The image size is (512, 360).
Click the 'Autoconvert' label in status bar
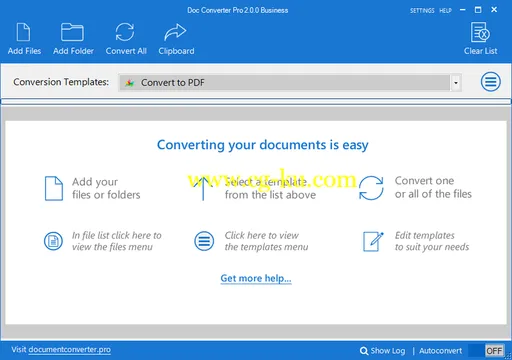[x=440, y=351]
